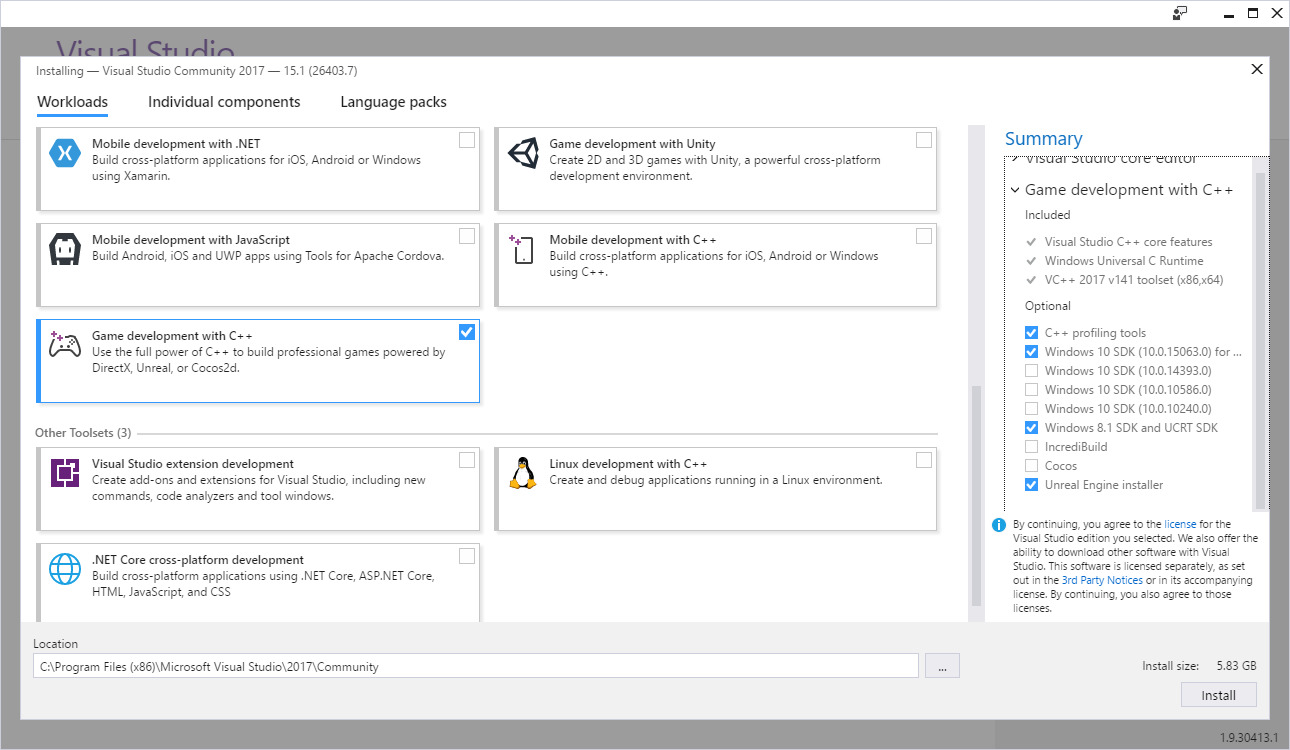Open the Language packs tab
The height and width of the screenshot is (750, 1290).
point(393,102)
